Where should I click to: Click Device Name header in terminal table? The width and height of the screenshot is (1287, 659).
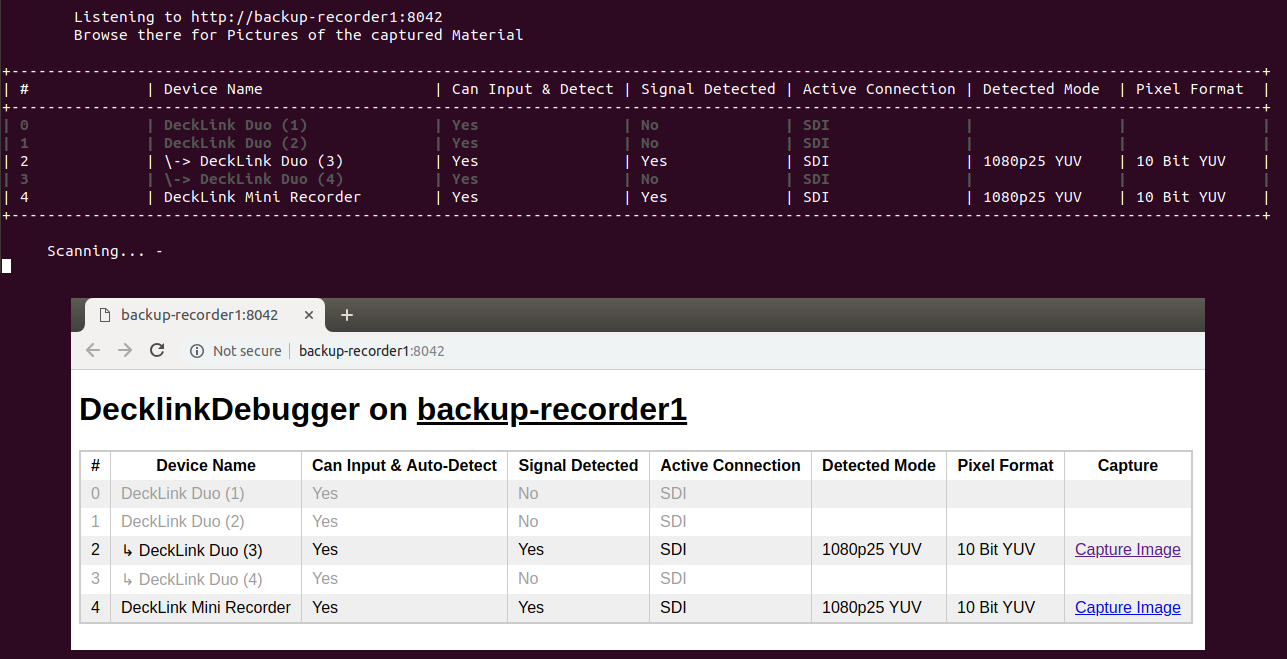[213, 89]
